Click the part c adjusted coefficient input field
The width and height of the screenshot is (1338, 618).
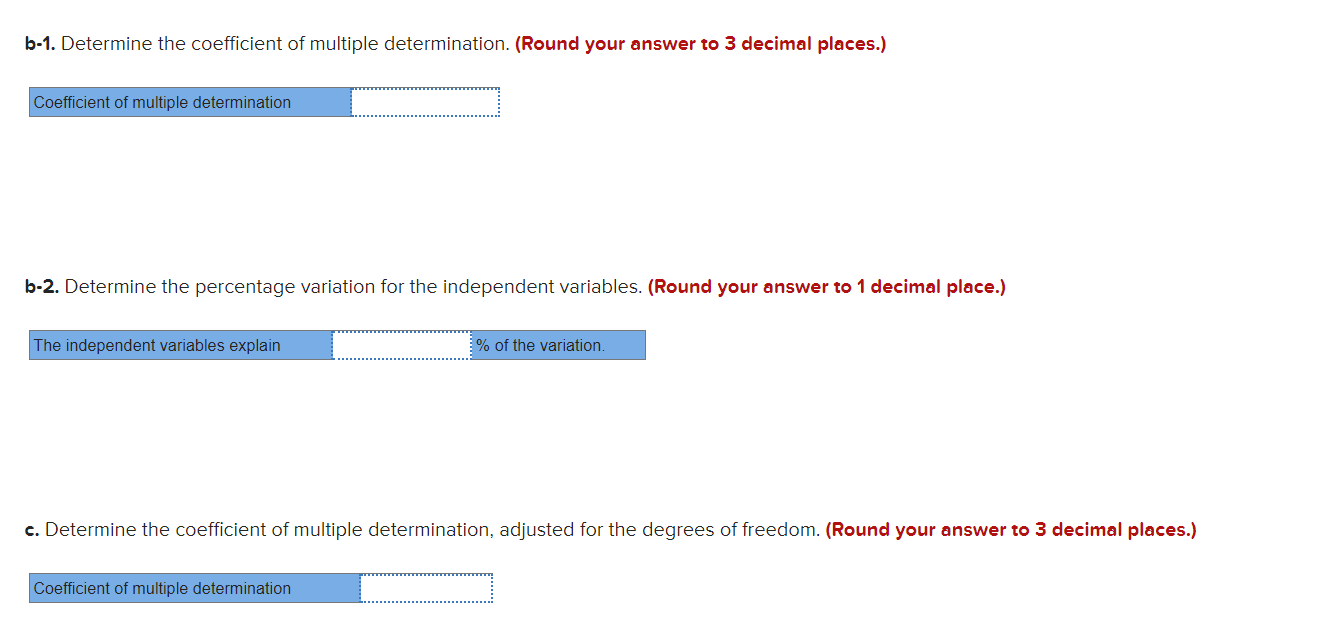tap(425, 588)
